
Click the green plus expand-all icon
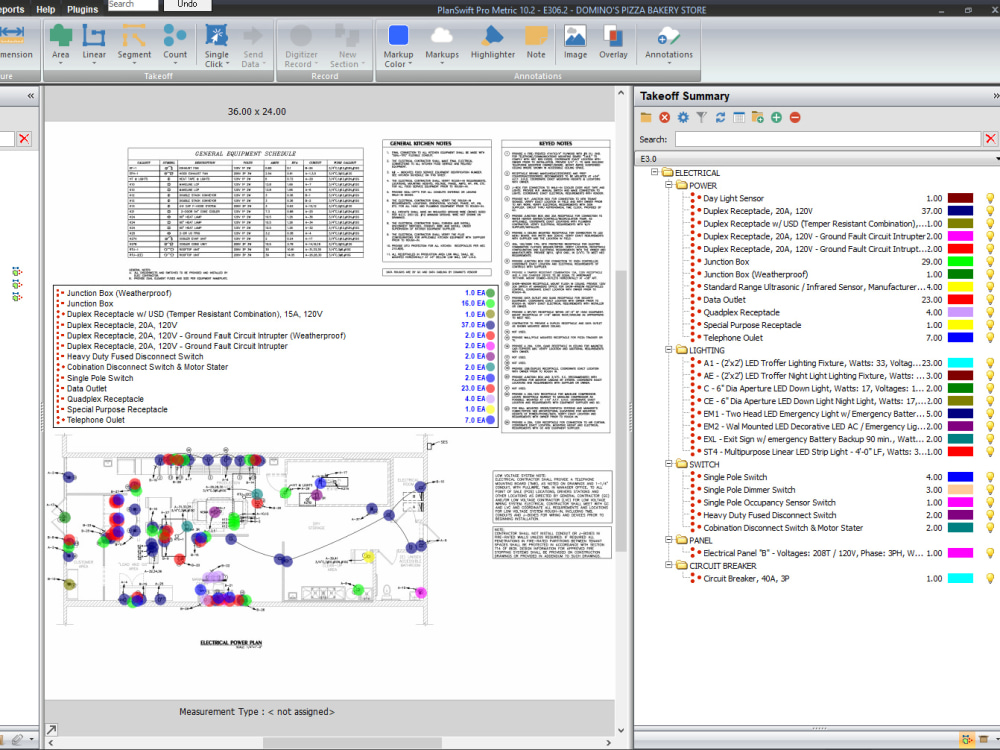click(x=776, y=117)
